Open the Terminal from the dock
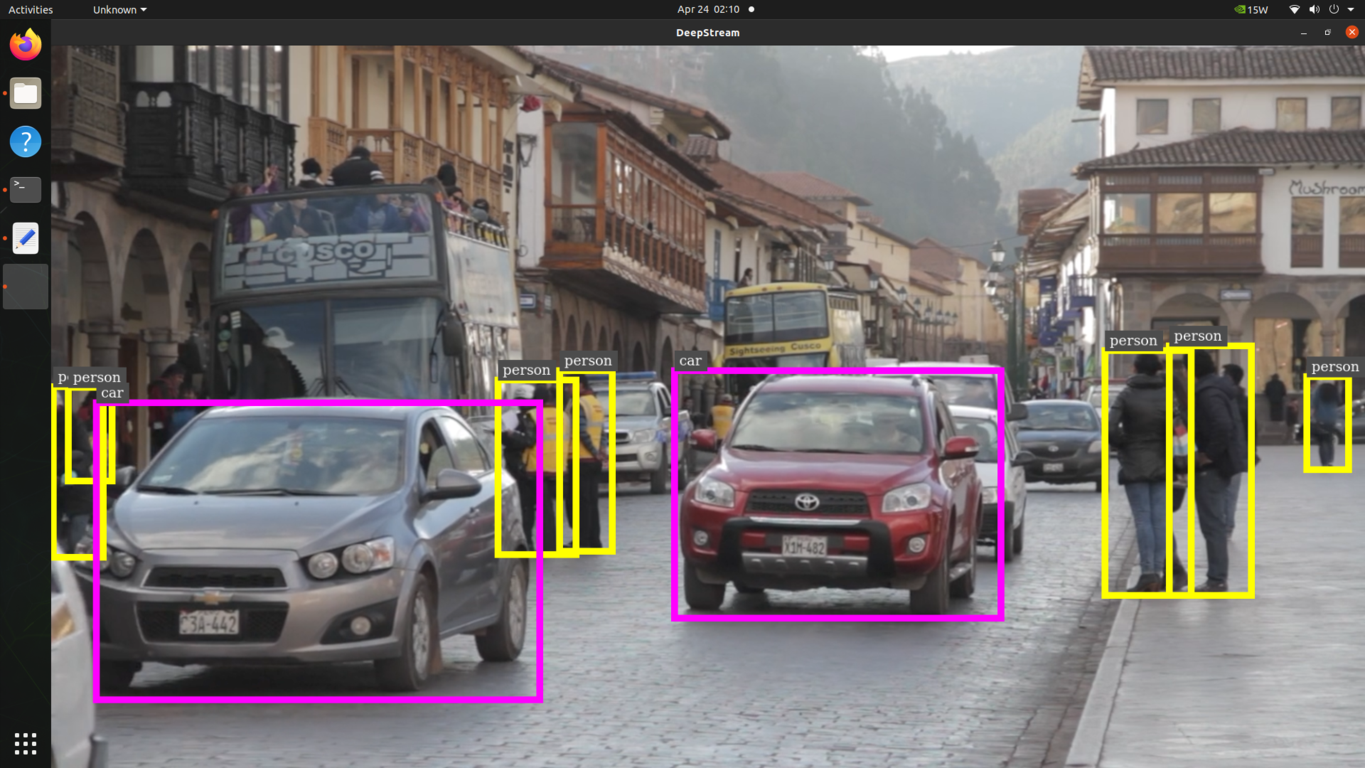 (25, 189)
